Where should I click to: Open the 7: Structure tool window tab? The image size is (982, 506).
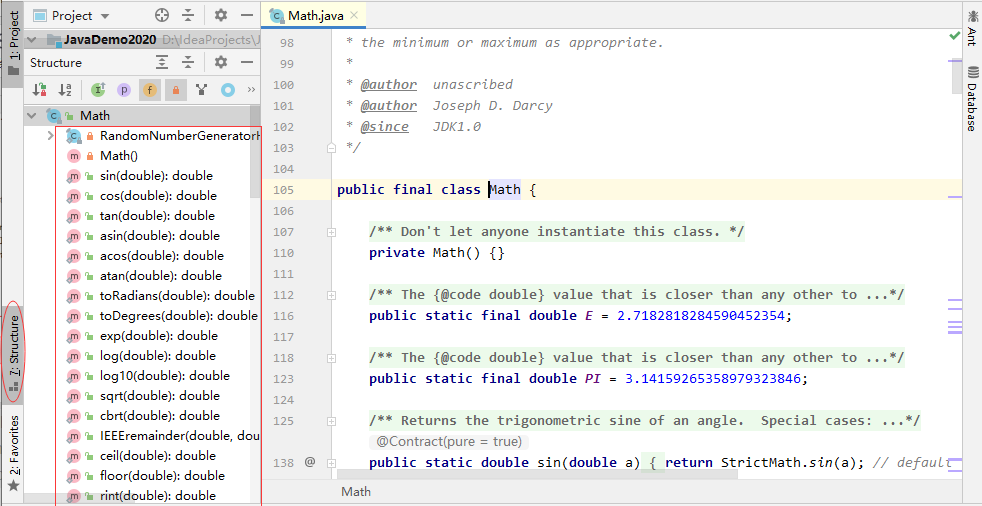[13, 353]
